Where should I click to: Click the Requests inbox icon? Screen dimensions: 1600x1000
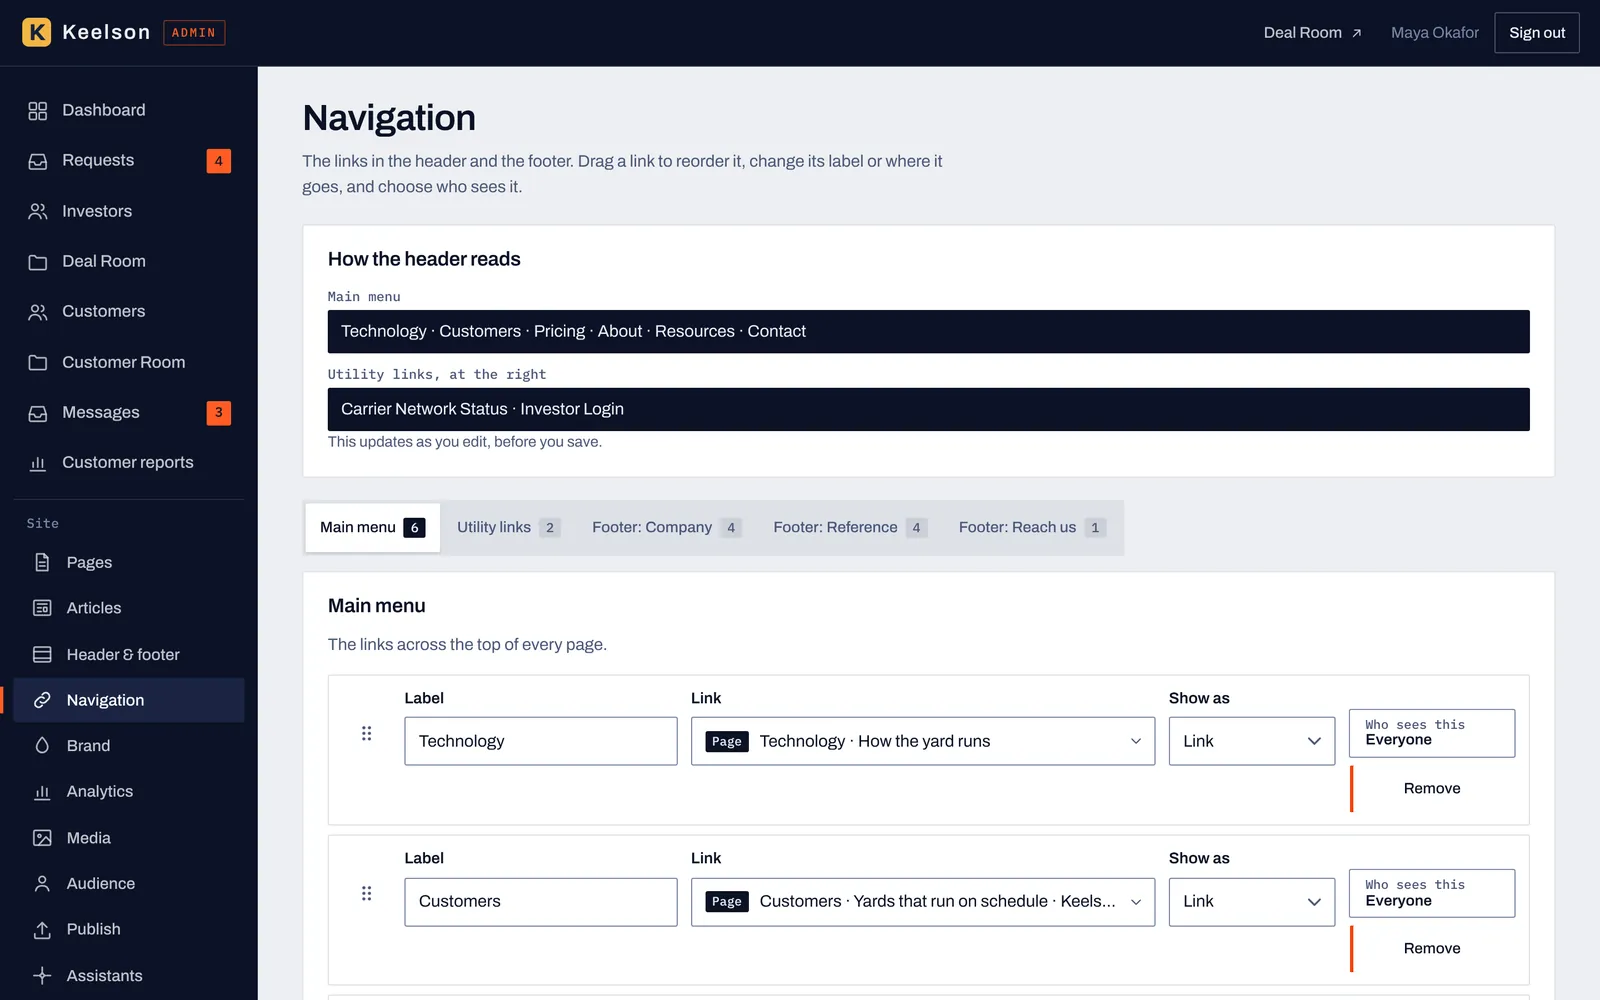(38, 161)
